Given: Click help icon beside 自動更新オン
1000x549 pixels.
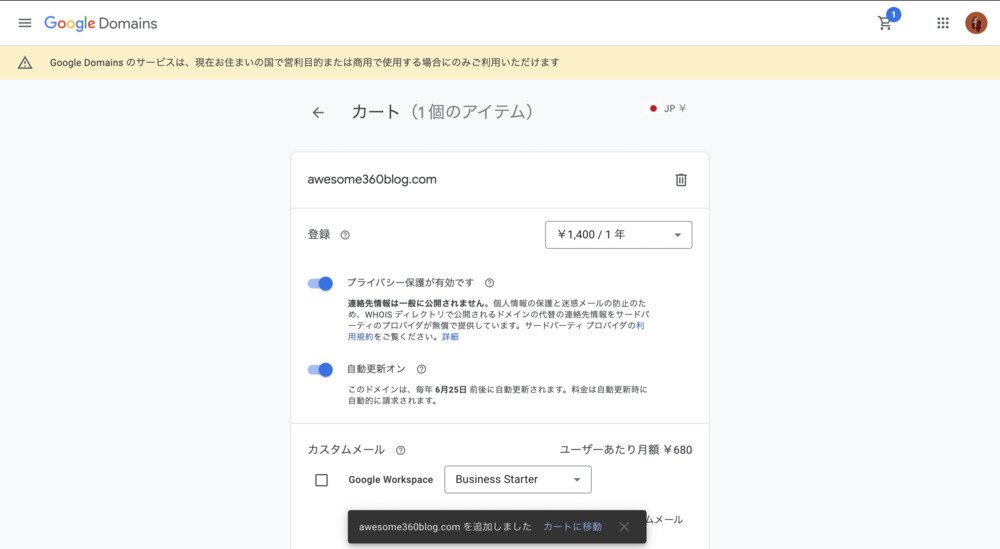Looking at the screenshot, I should pyautogui.click(x=422, y=369).
